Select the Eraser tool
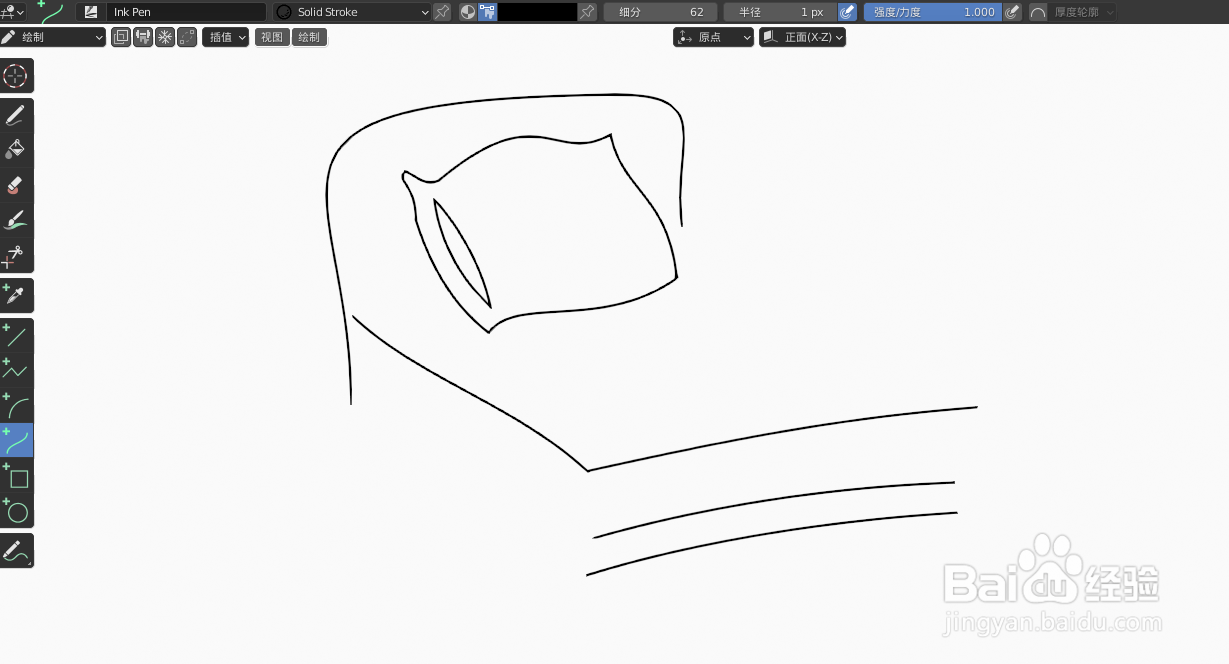 [16, 186]
